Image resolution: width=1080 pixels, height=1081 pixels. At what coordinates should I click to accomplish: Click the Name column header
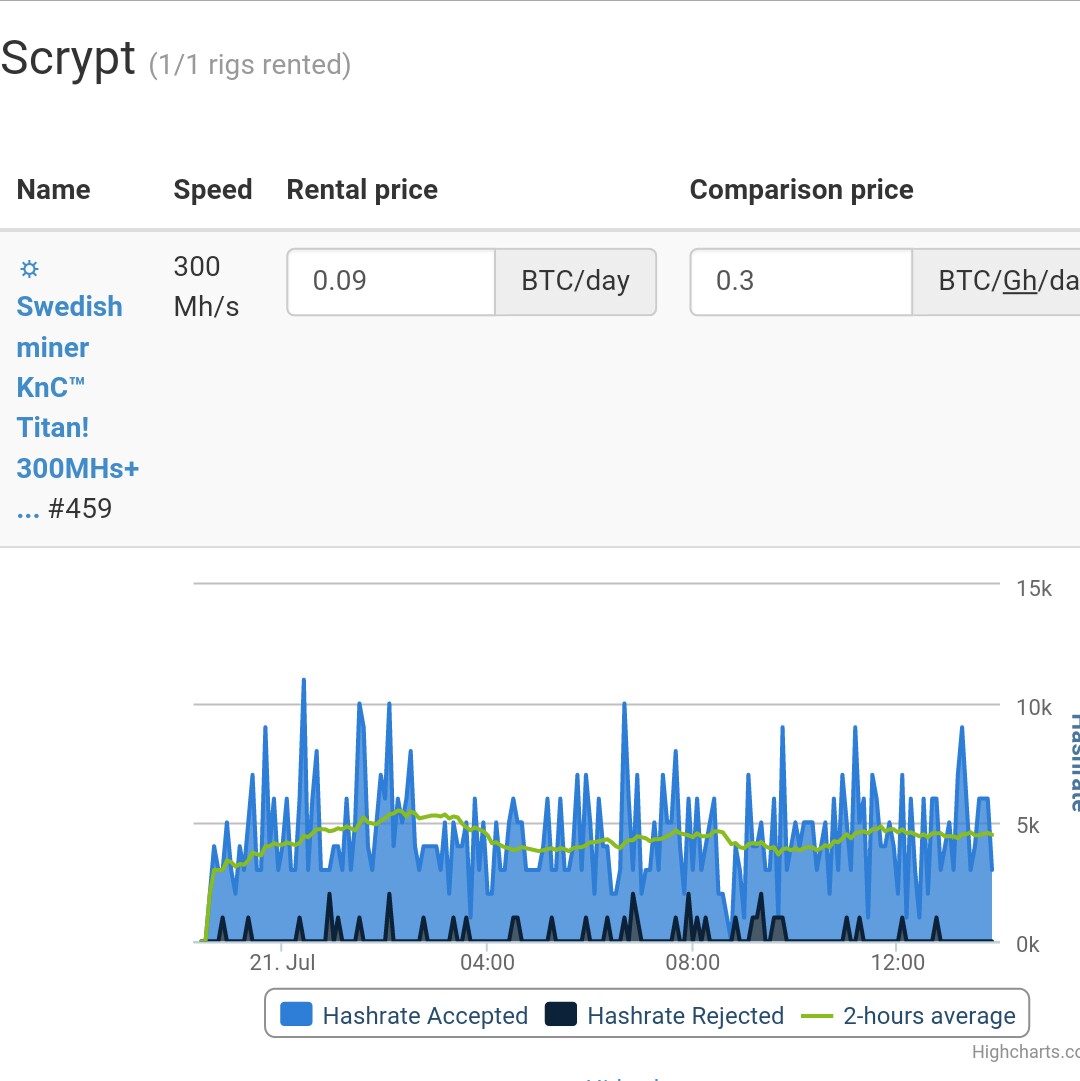tap(54, 190)
